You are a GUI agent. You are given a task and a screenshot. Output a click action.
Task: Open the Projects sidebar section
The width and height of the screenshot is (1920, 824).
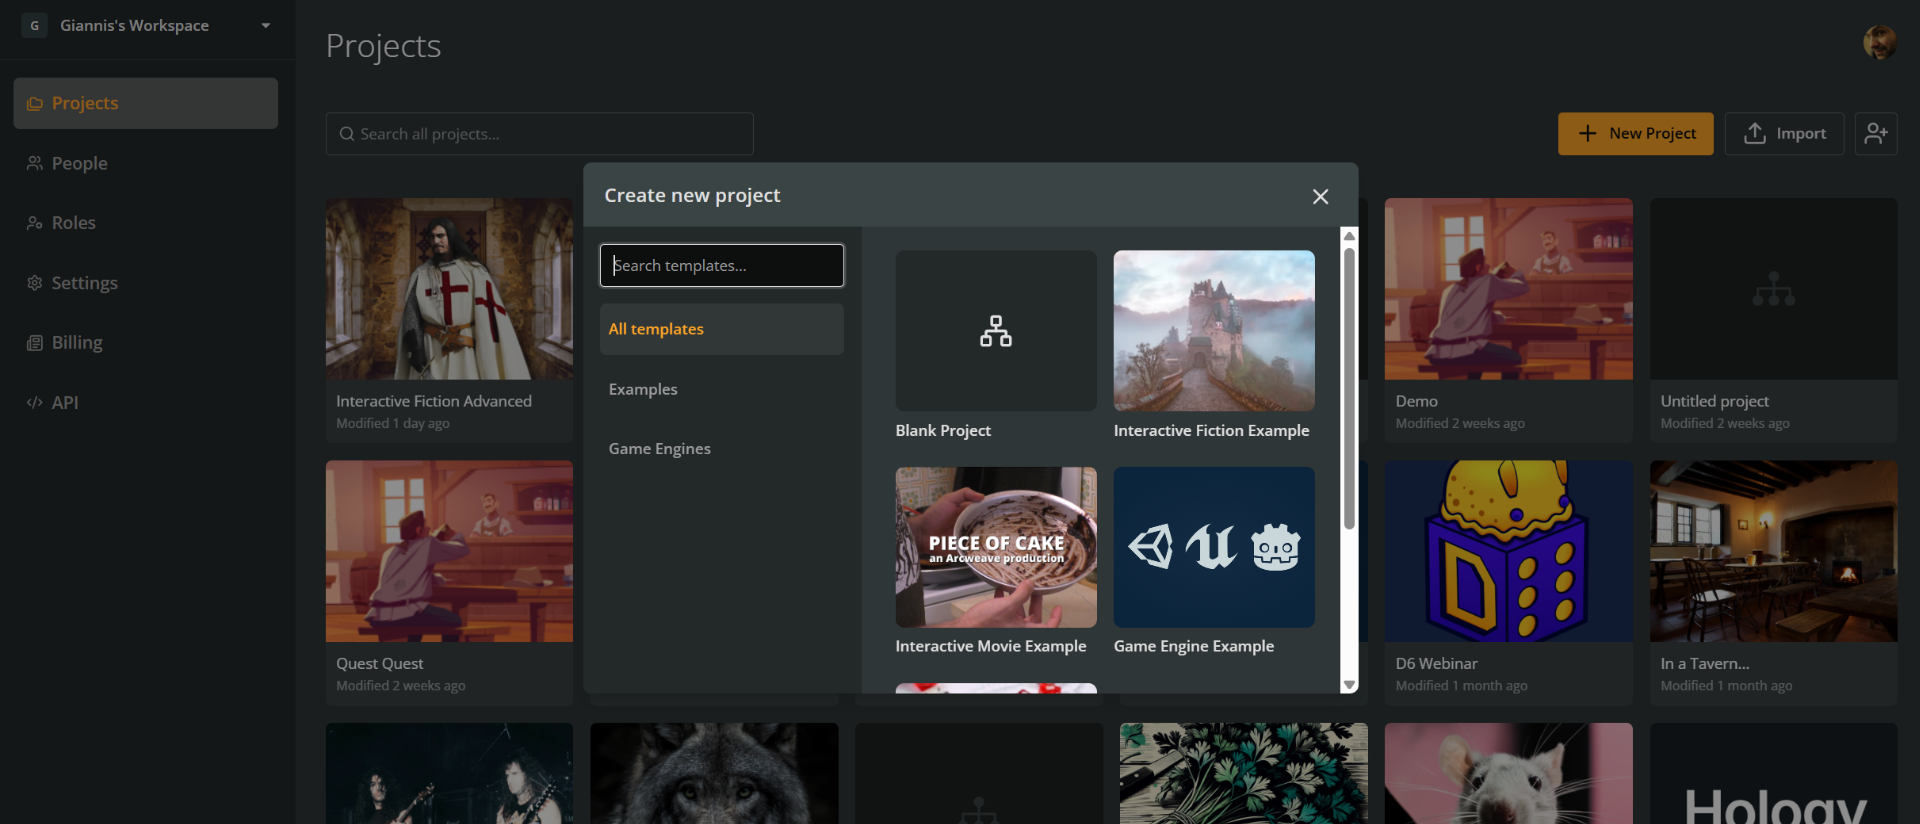point(146,103)
